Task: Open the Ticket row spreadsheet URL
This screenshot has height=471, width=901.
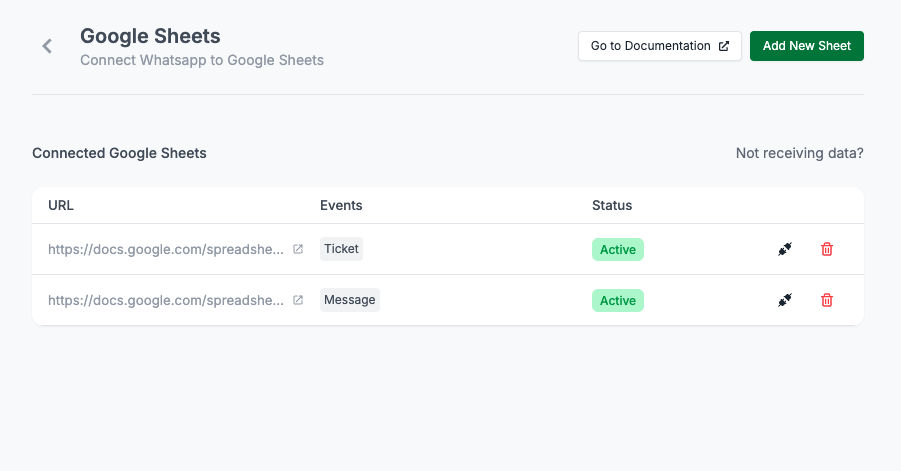Action: pyautogui.click(x=165, y=249)
